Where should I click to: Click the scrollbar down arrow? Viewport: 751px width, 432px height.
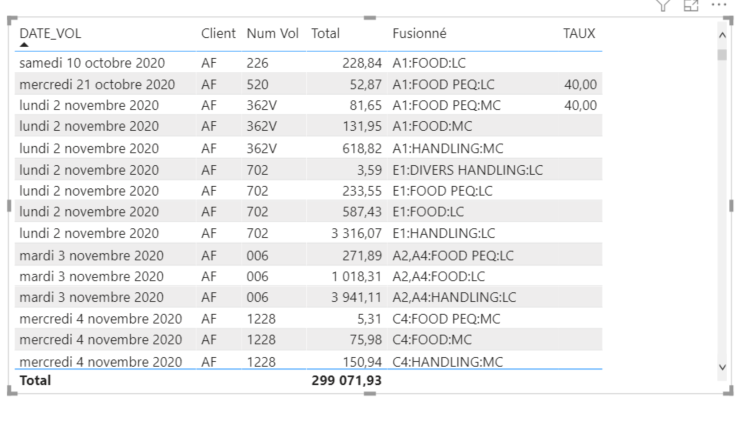tap(722, 367)
